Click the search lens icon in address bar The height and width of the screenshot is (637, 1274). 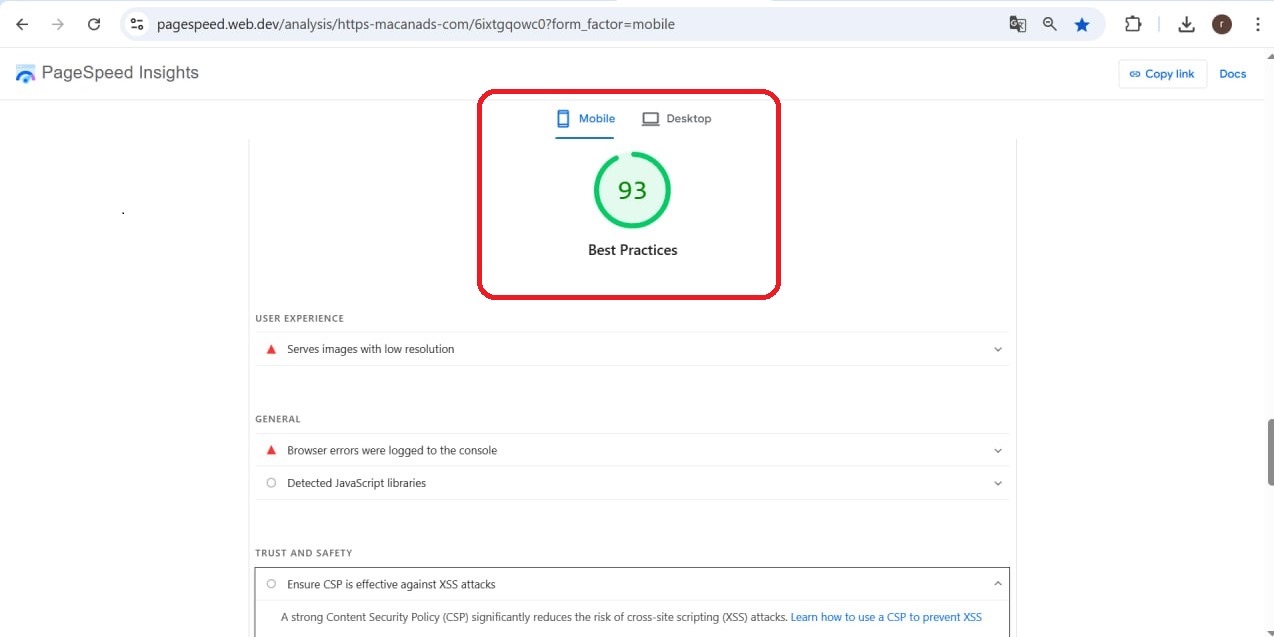[x=1049, y=23]
